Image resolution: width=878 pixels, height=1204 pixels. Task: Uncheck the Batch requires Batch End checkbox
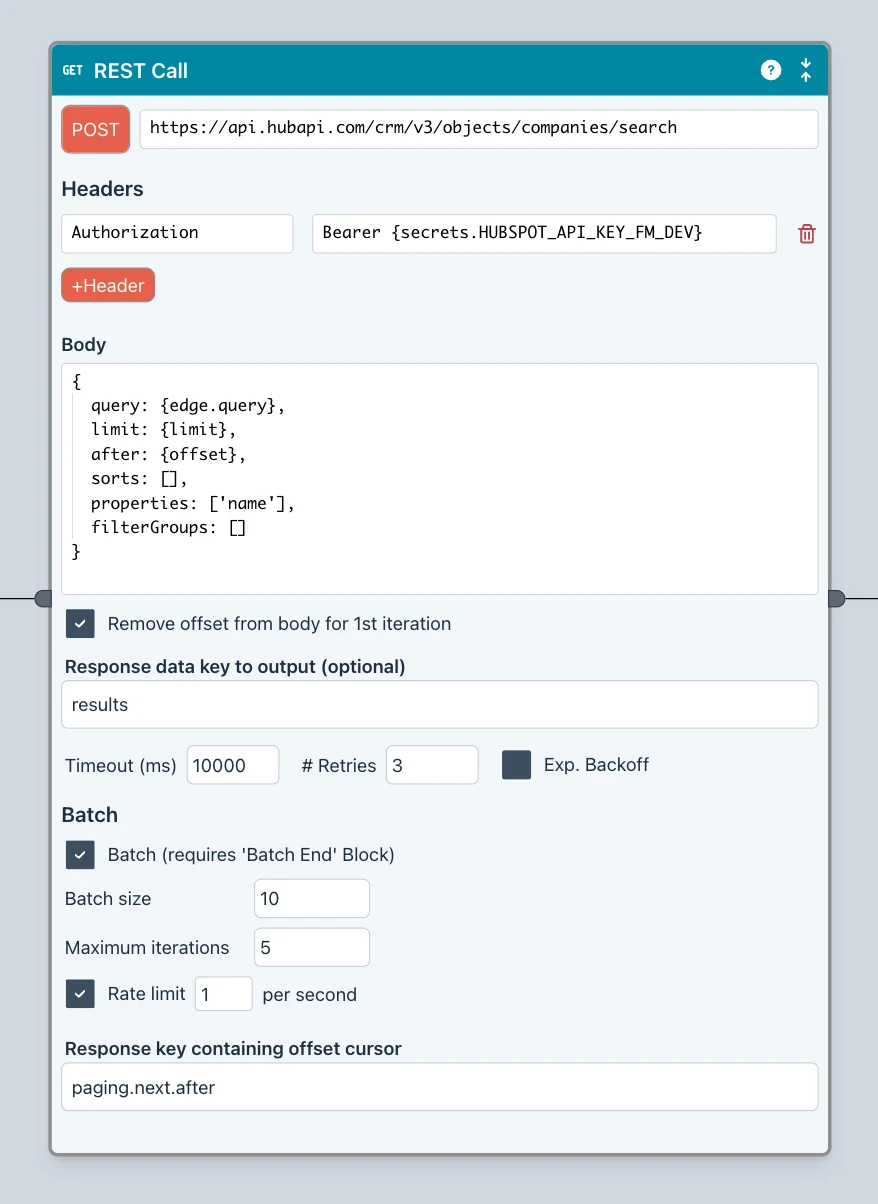[x=80, y=855]
